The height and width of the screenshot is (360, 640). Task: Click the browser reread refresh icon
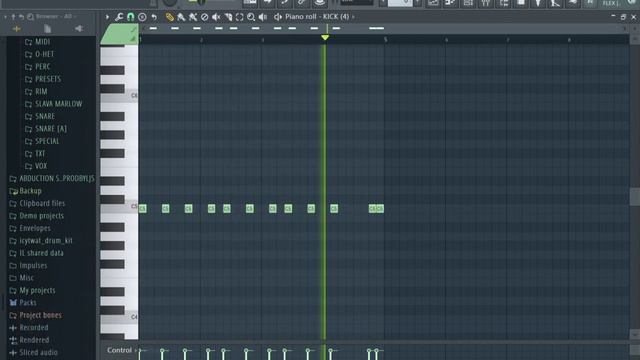click(21, 17)
